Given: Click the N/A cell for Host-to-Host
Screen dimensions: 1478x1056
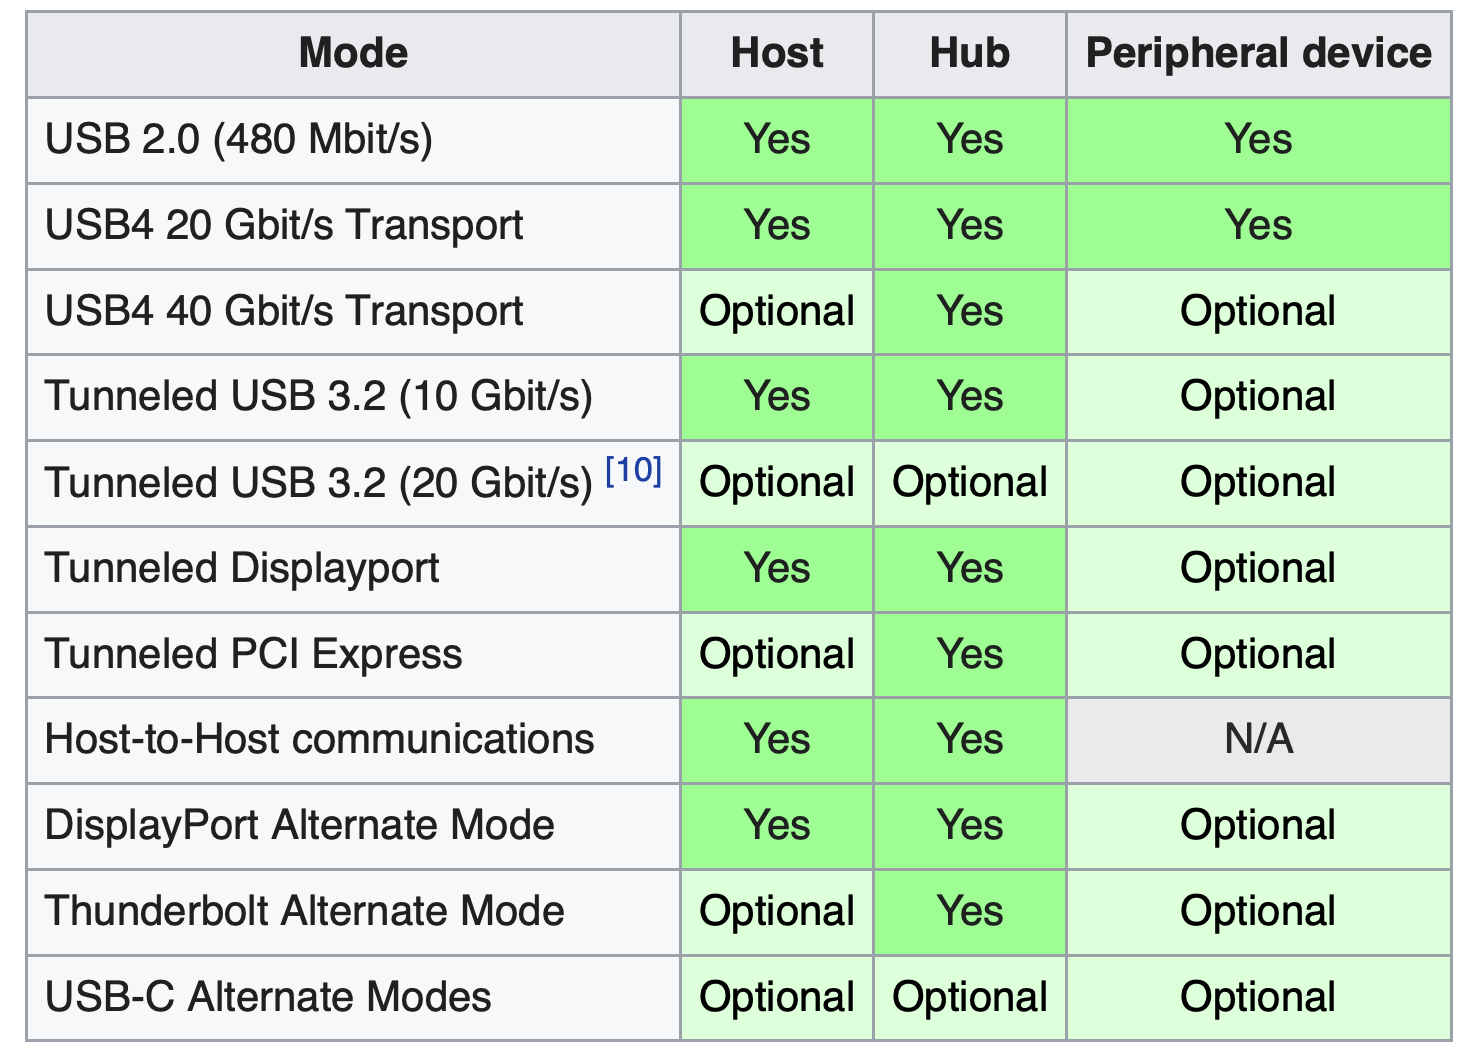Looking at the screenshot, I should coord(1259,740).
